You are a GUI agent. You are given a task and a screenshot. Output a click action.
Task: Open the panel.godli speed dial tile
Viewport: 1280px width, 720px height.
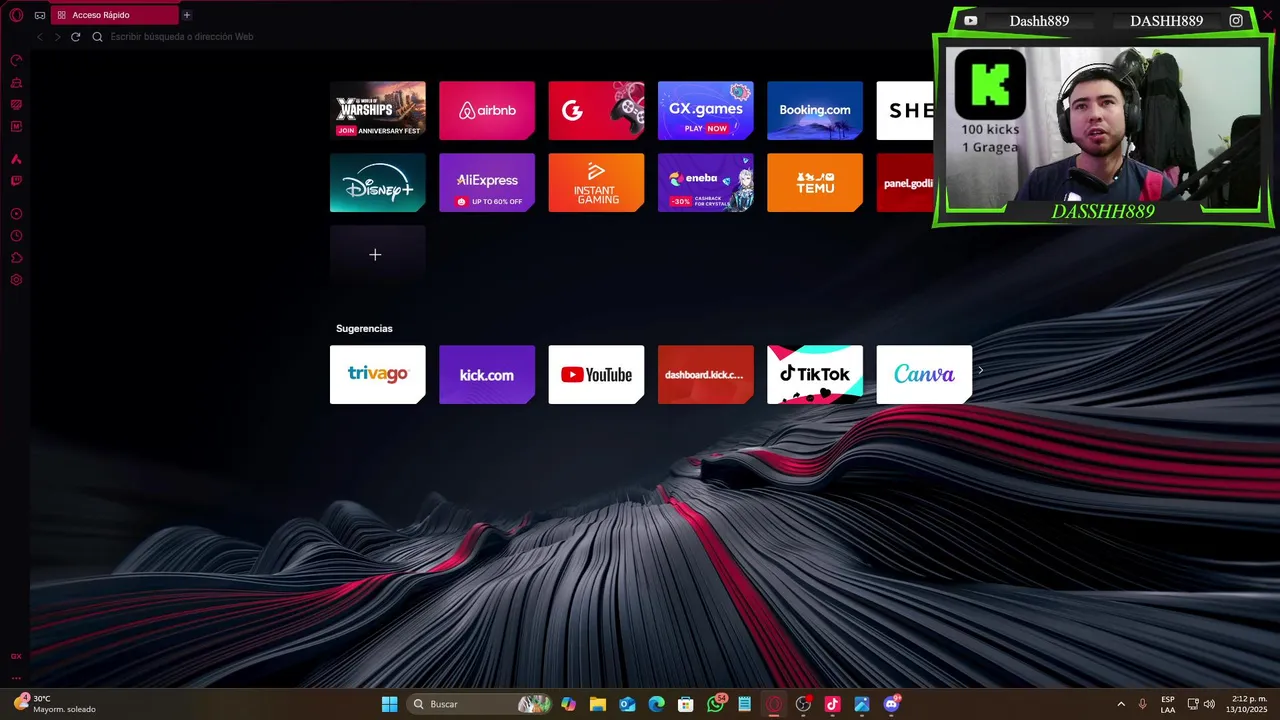pos(905,182)
